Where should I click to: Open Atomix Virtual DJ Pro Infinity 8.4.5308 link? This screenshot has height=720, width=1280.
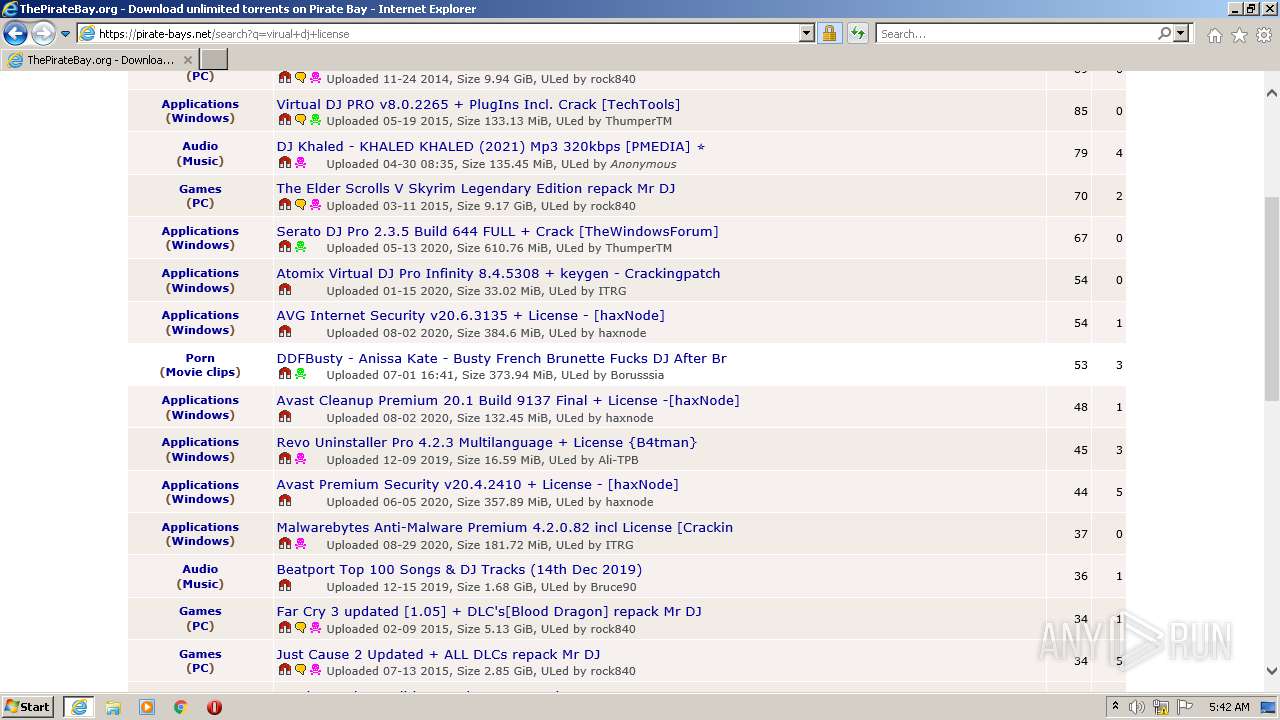pyautogui.click(x=498, y=273)
